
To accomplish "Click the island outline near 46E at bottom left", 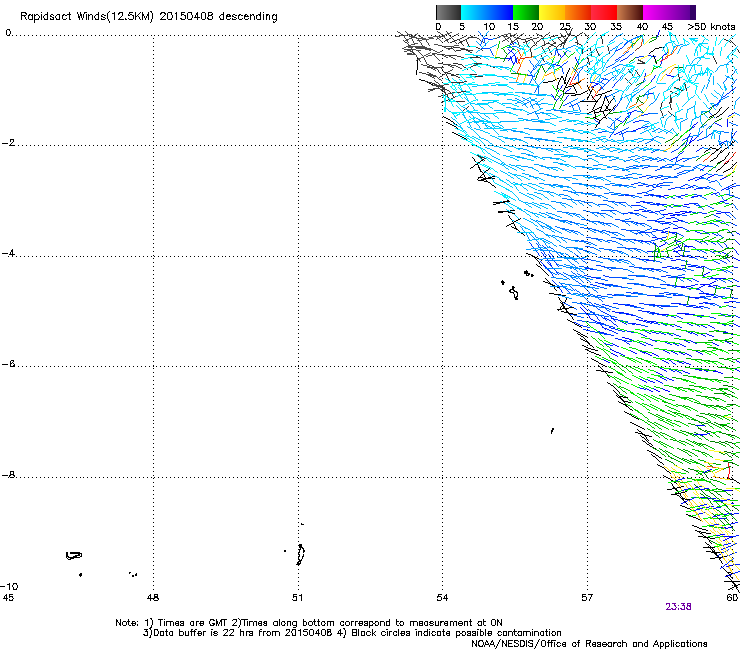I will point(74,556).
